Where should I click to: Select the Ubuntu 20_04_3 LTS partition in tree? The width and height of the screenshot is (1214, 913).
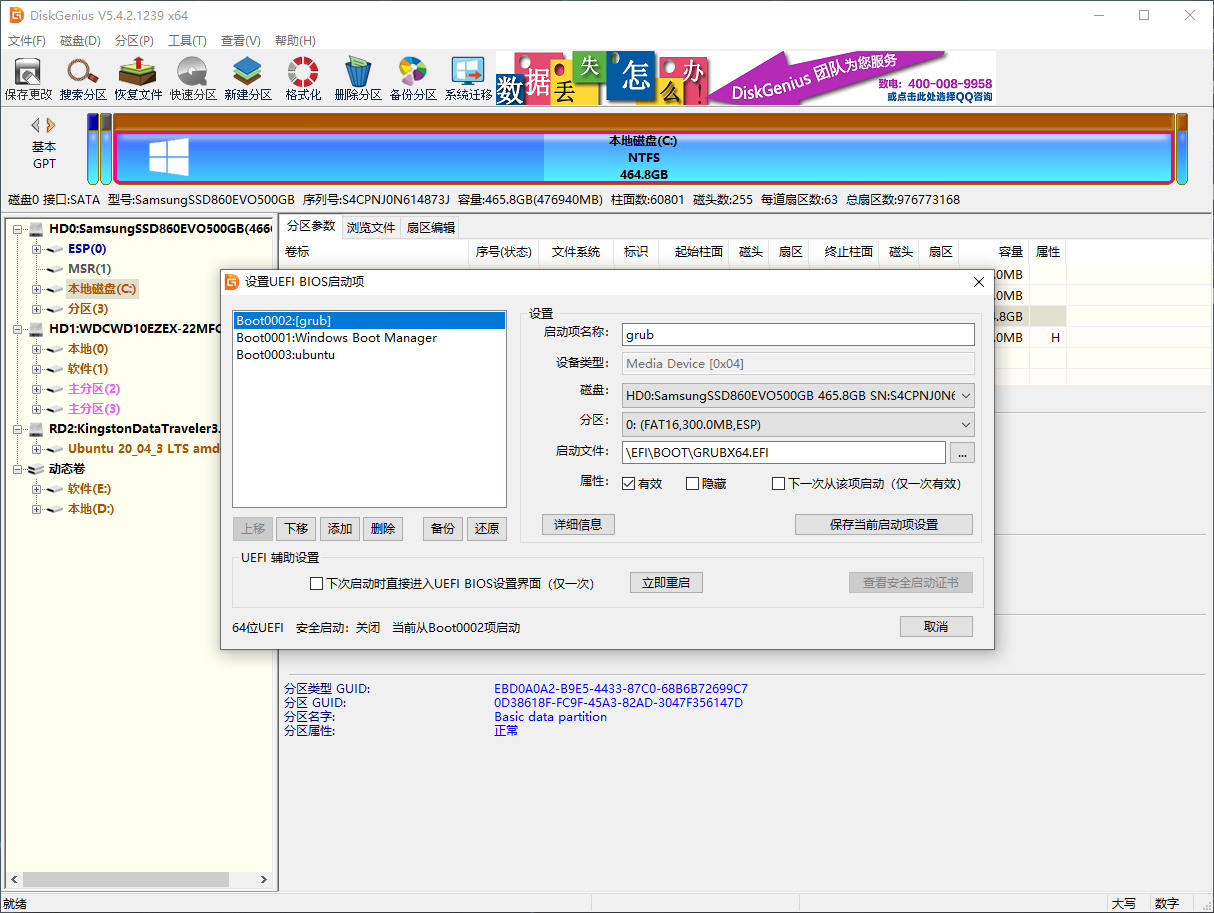point(144,449)
